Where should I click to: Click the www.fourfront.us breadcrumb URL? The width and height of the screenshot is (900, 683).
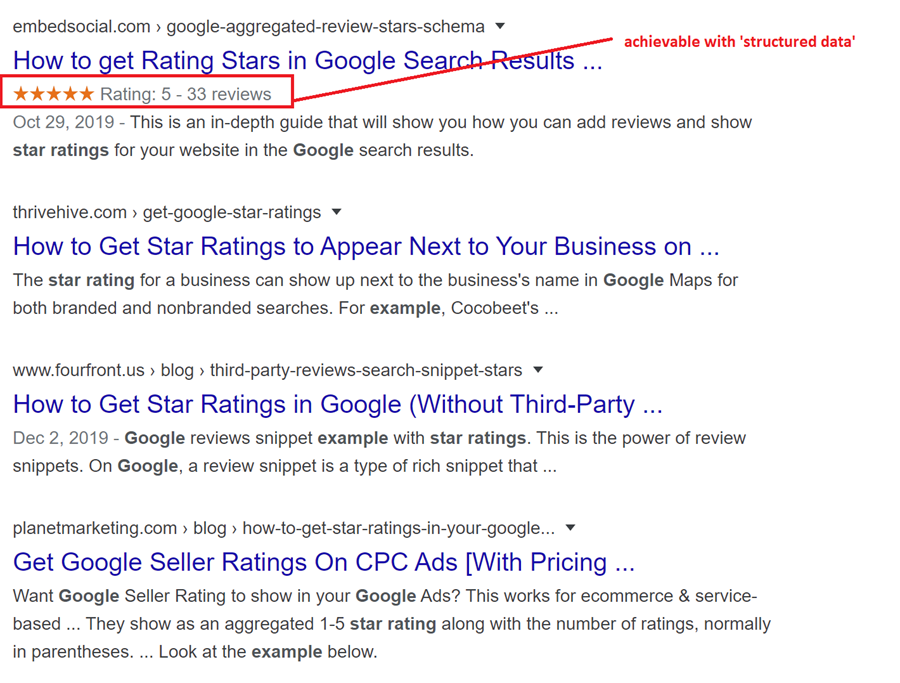pyautogui.click(x=267, y=371)
